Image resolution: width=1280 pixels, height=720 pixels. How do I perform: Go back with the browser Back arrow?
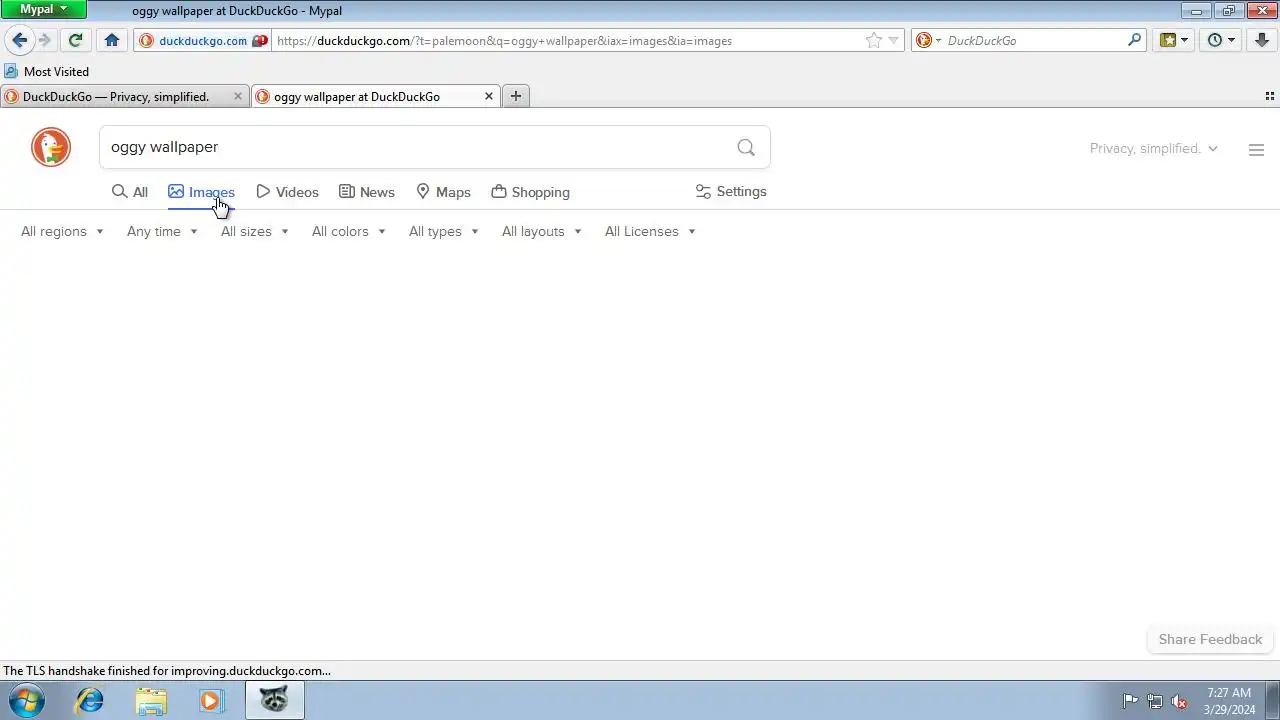[x=19, y=41]
